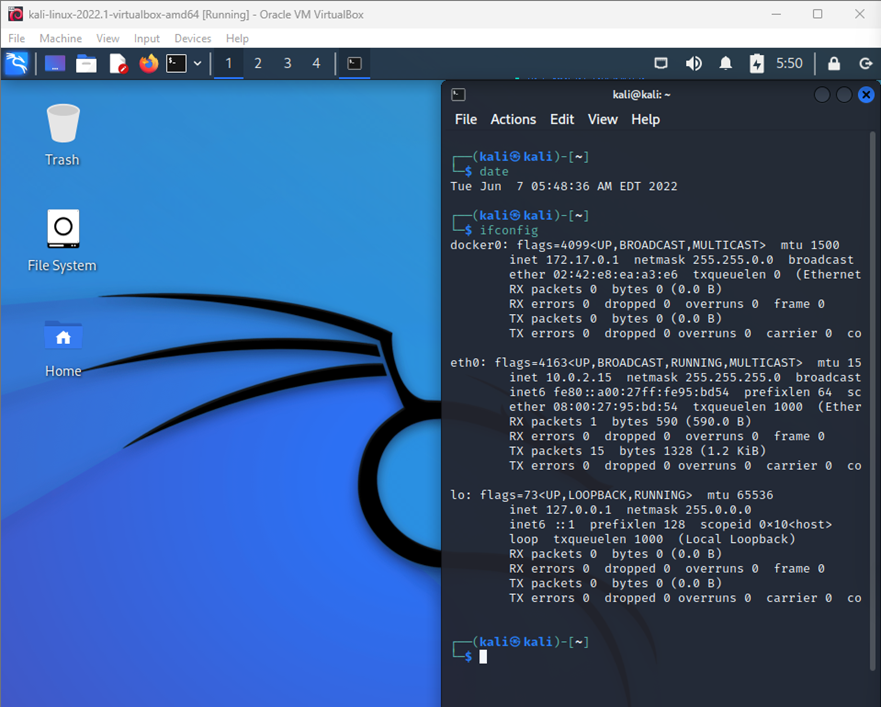Click the loopback address '127.0.0.1'
This screenshot has width=881, height=707.
pos(579,510)
